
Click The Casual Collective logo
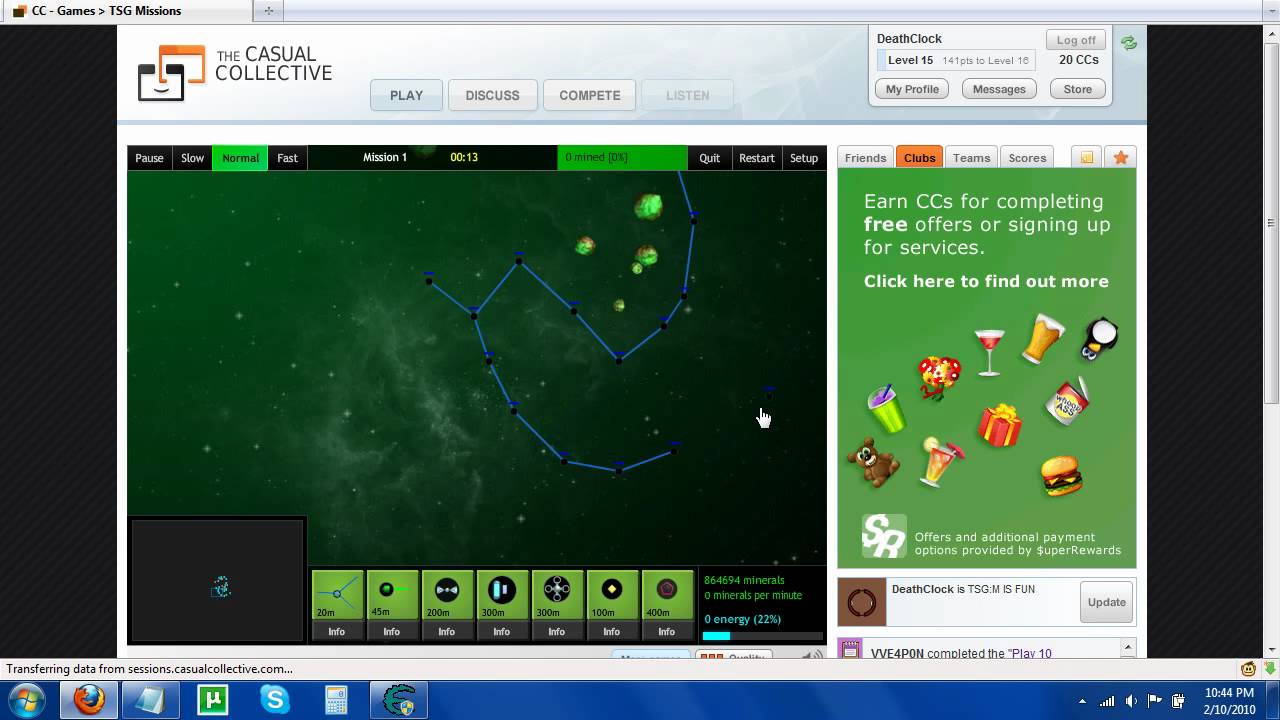235,72
